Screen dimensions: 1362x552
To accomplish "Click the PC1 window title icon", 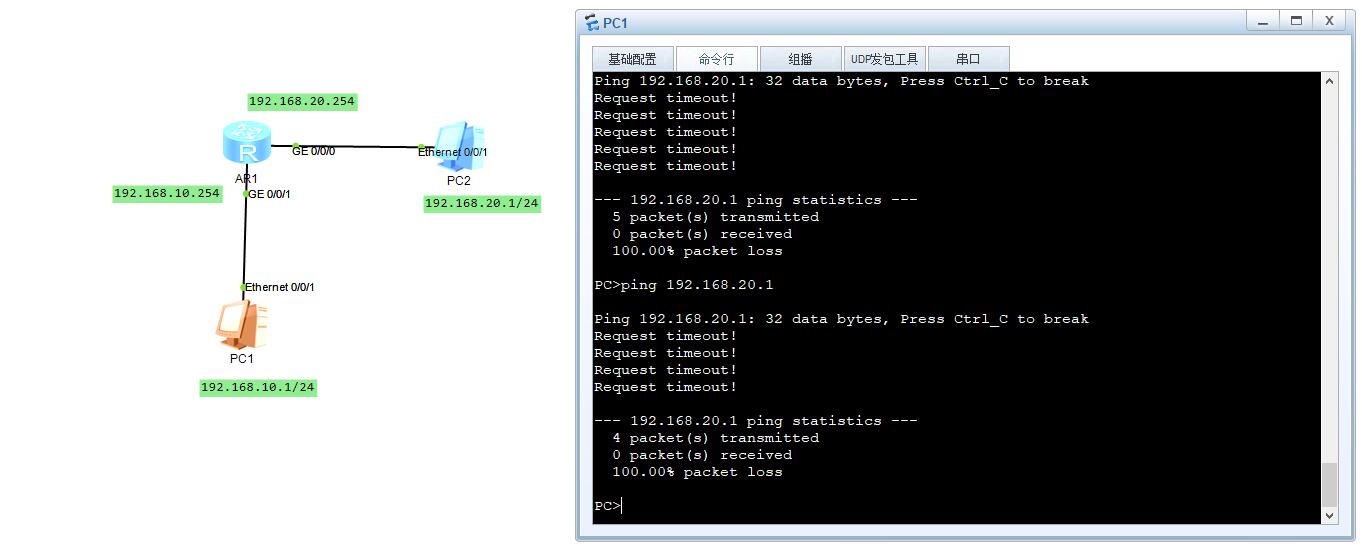I will (592, 23).
